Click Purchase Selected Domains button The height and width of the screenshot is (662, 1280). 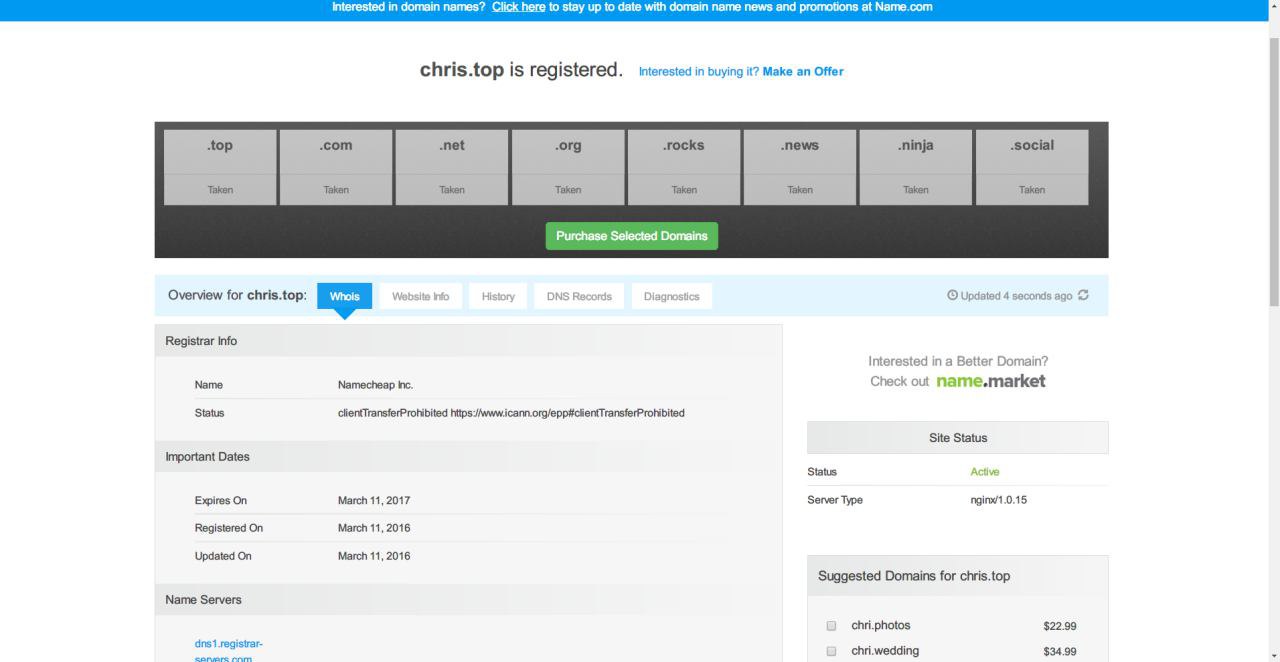point(632,236)
